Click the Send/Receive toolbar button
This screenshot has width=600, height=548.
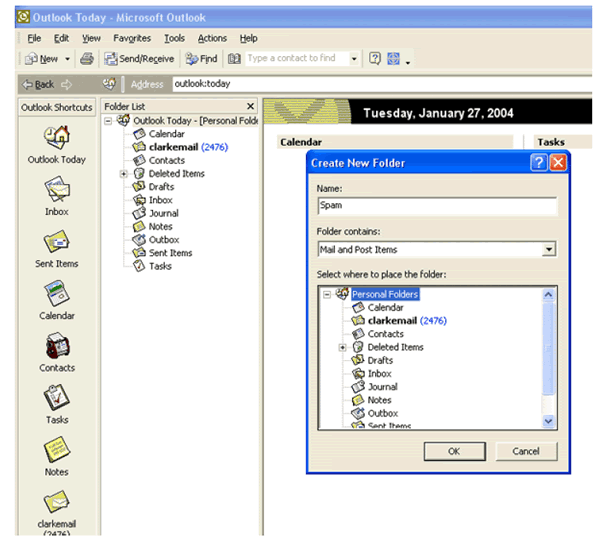click(x=139, y=59)
